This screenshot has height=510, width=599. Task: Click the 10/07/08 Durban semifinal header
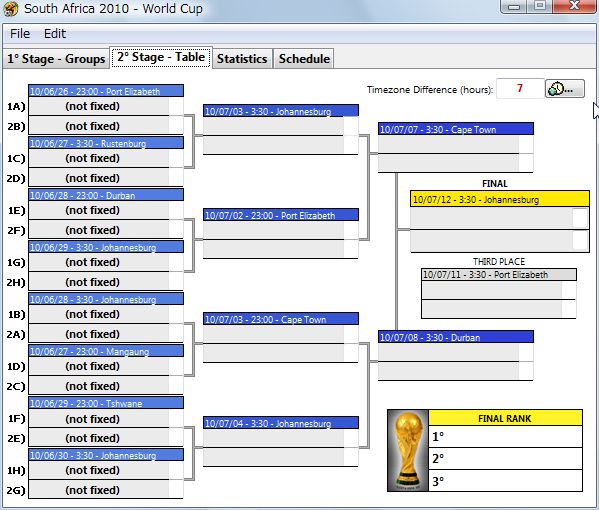click(x=456, y=337)
